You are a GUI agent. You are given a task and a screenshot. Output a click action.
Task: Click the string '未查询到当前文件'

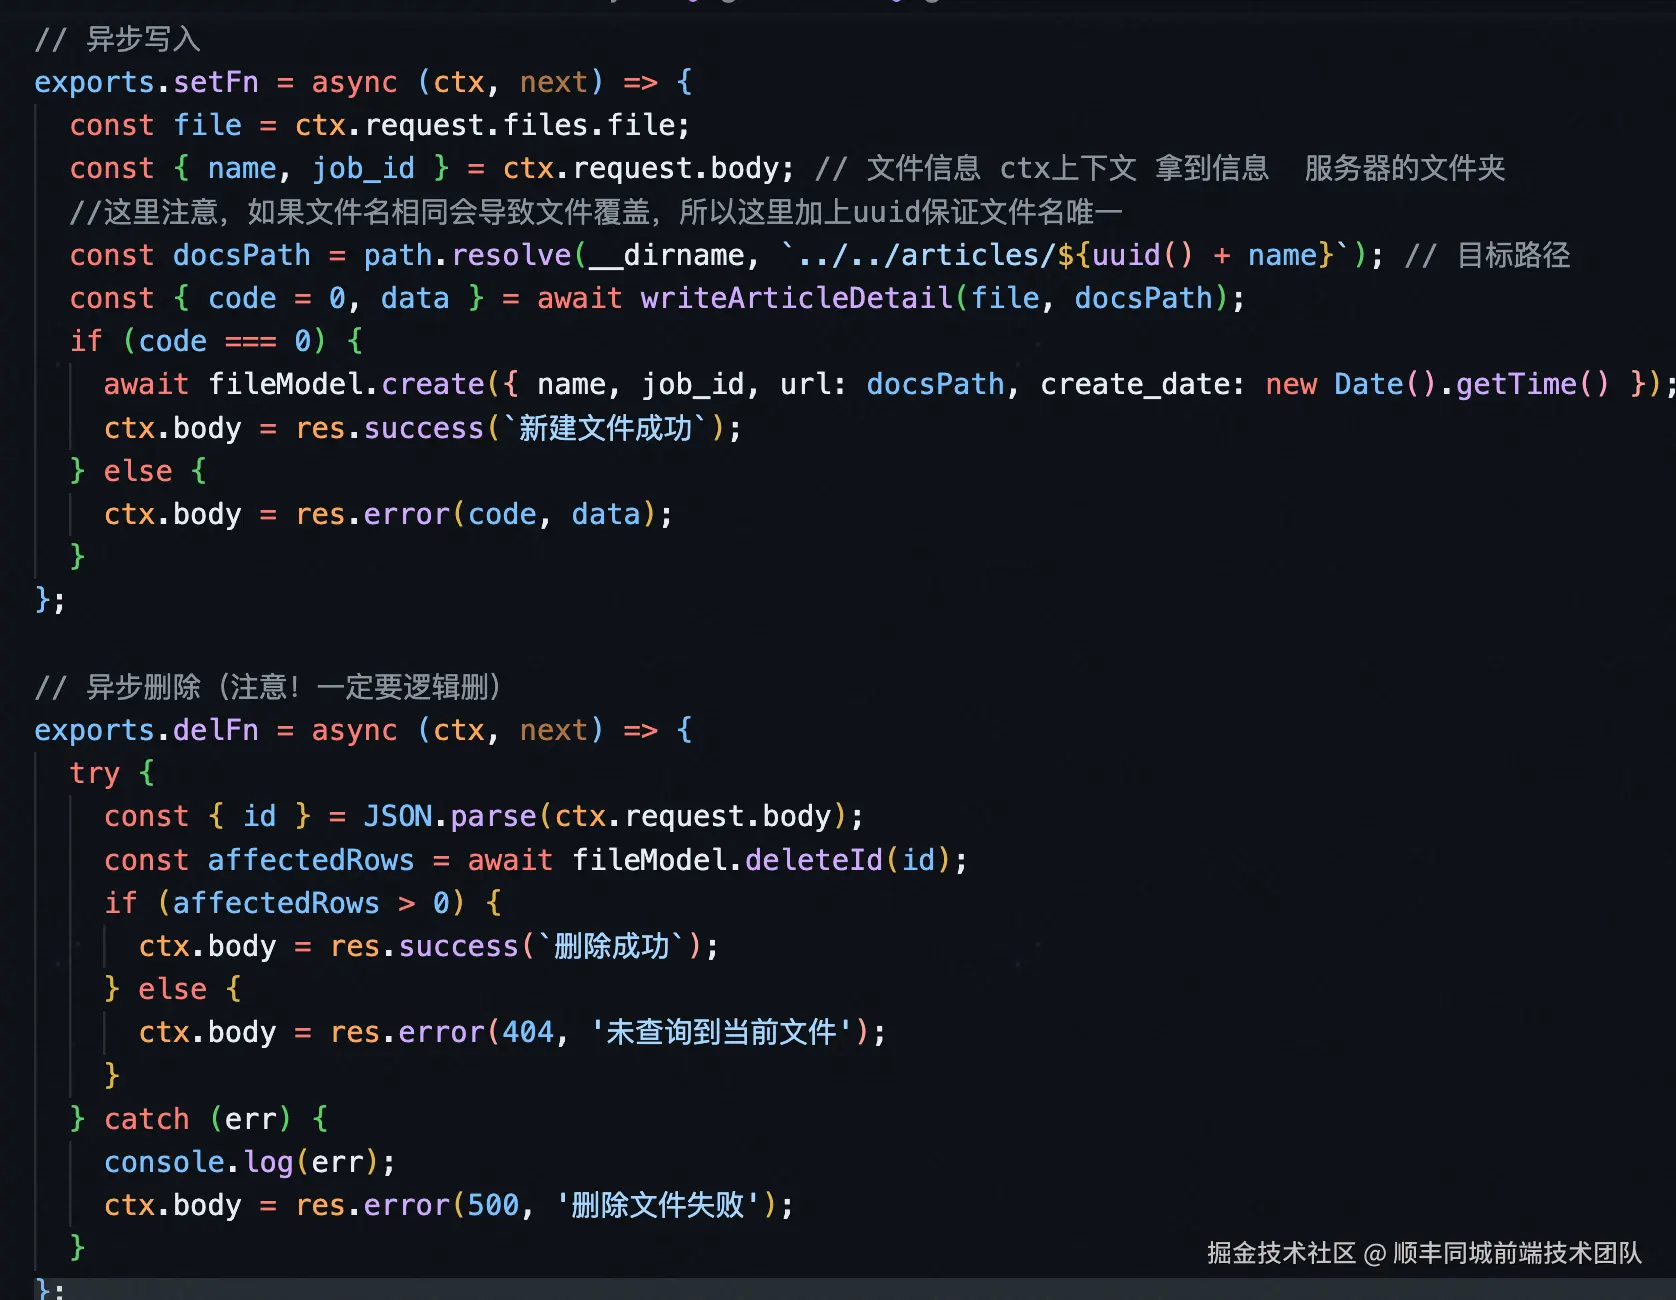[721, 1032]
